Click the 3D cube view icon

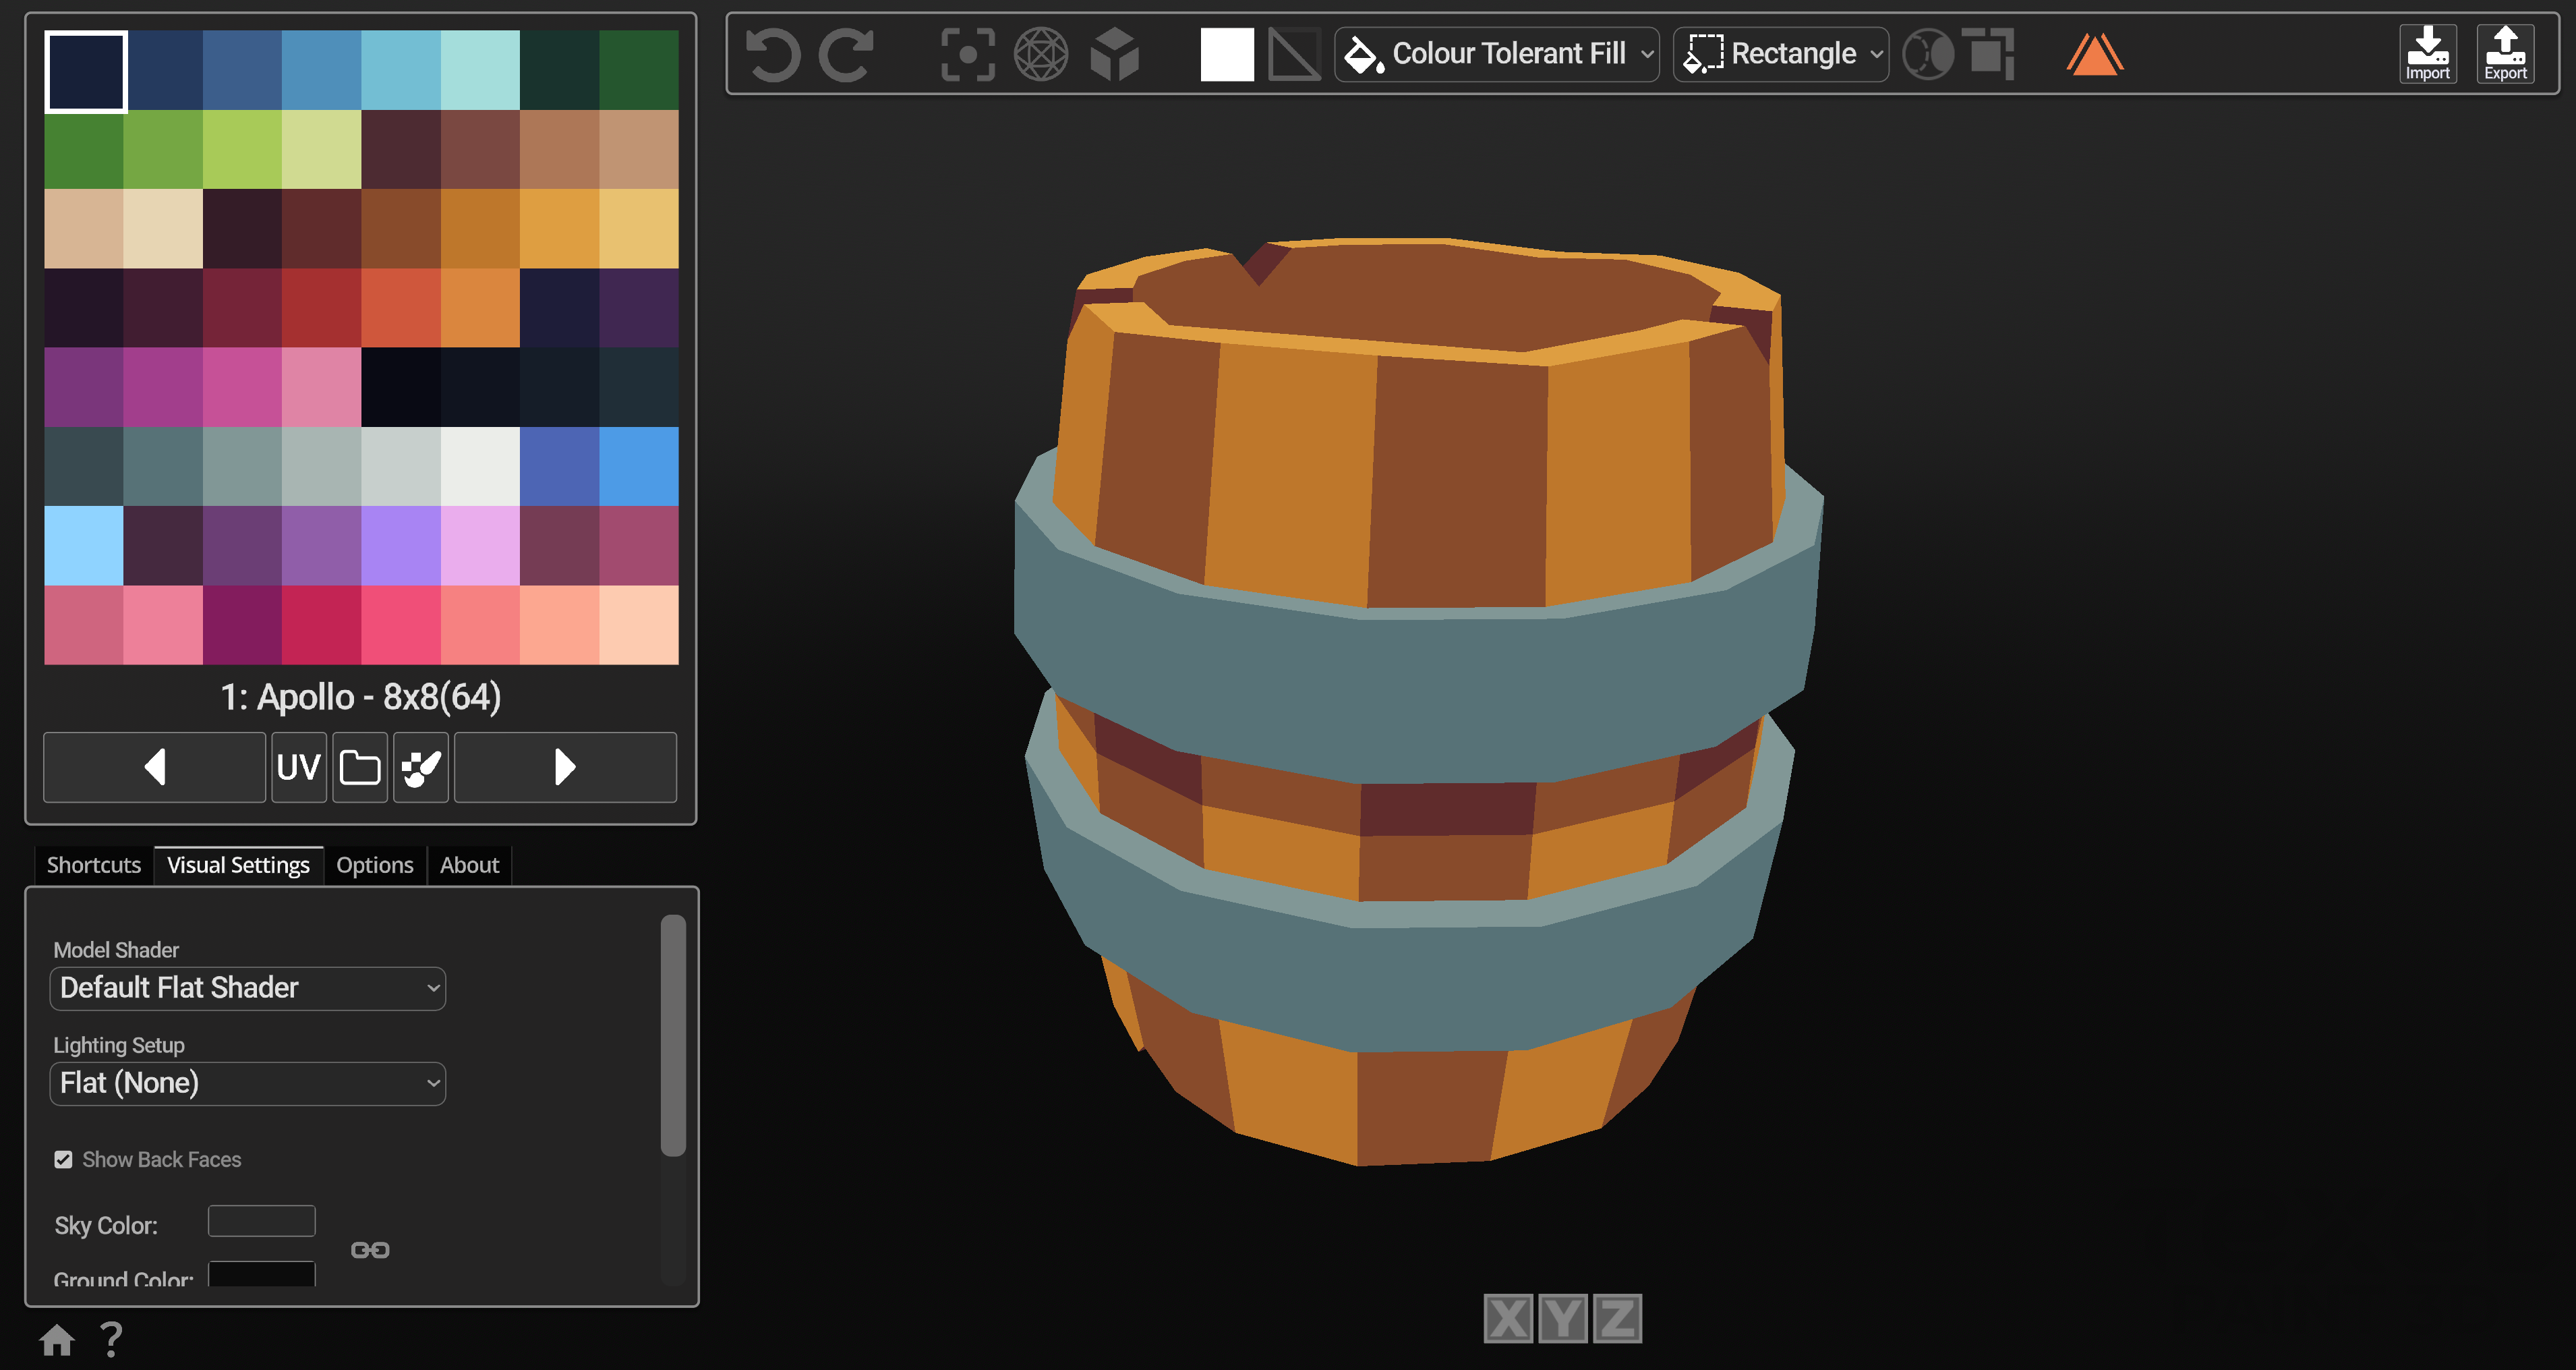click(1114, 54)
